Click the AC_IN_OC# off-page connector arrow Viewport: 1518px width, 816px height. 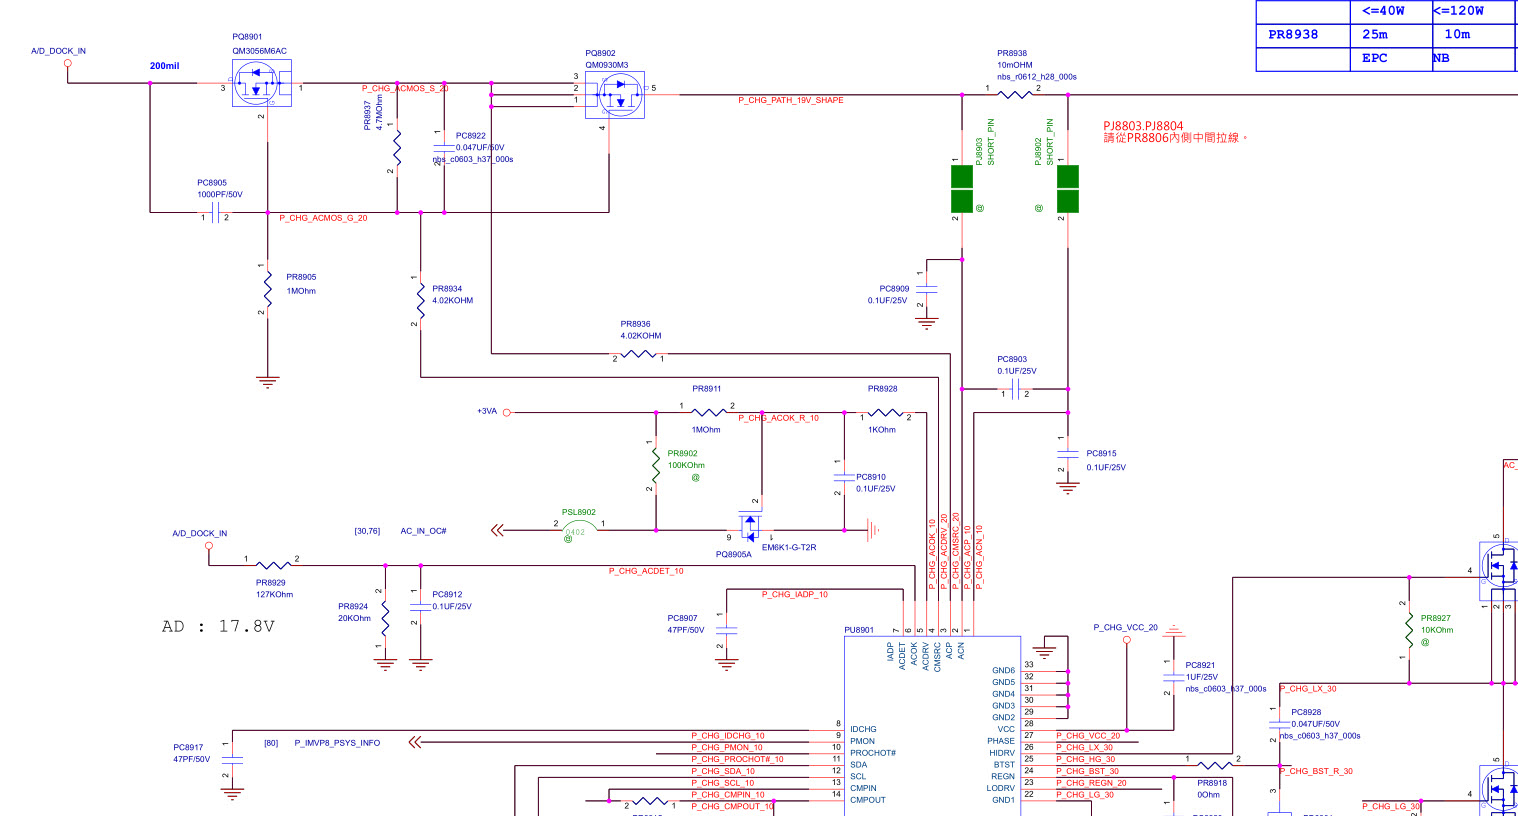pos(497,530)
